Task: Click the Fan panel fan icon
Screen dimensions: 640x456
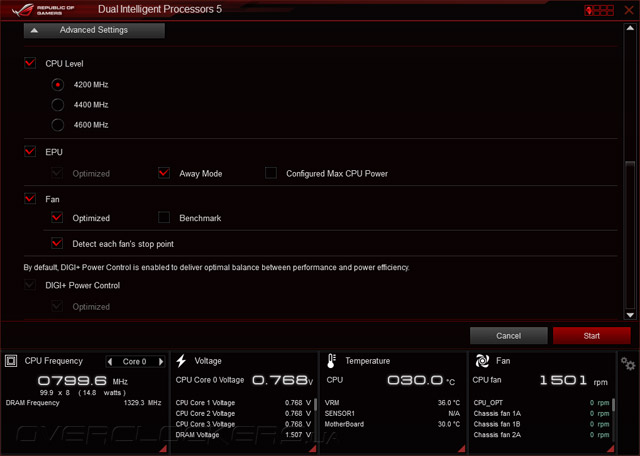Action: click(x=482, y=361)
